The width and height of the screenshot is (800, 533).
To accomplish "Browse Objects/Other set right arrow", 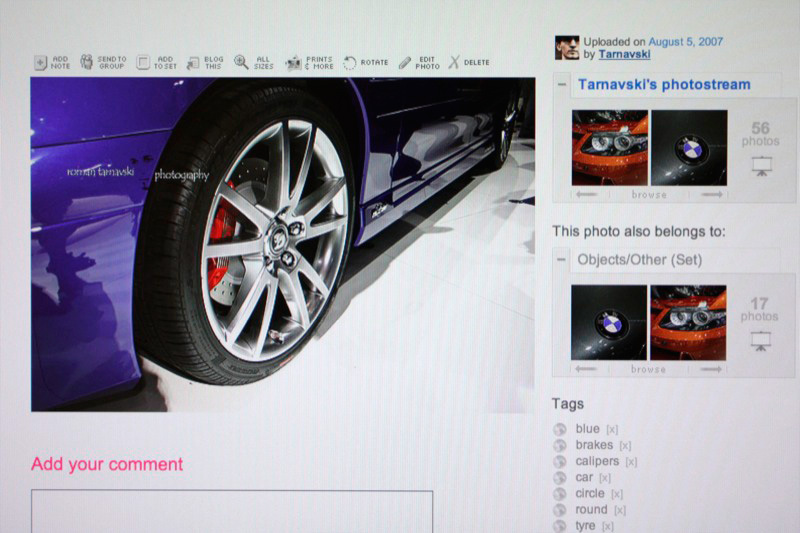I will (x=711, y=369).
